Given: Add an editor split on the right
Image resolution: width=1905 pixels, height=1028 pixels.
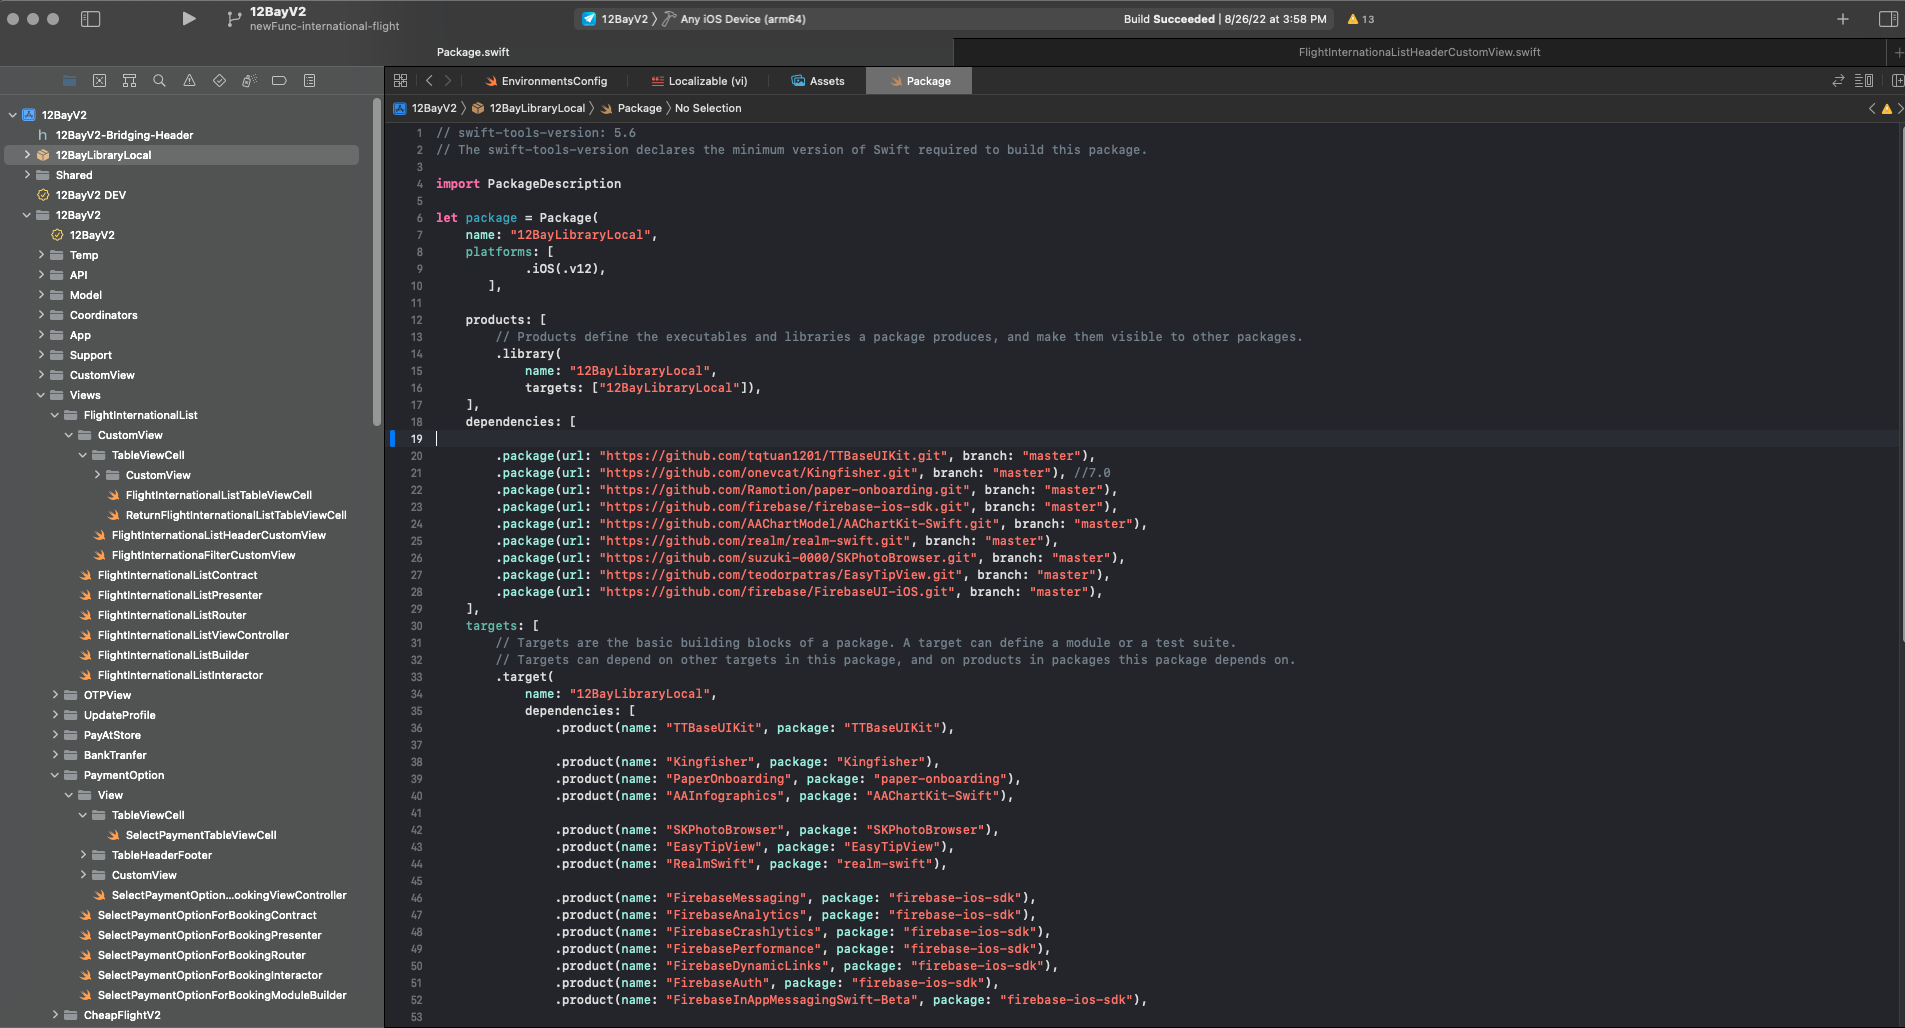Looking at the screenshot, I should (x=1897, y=80).
